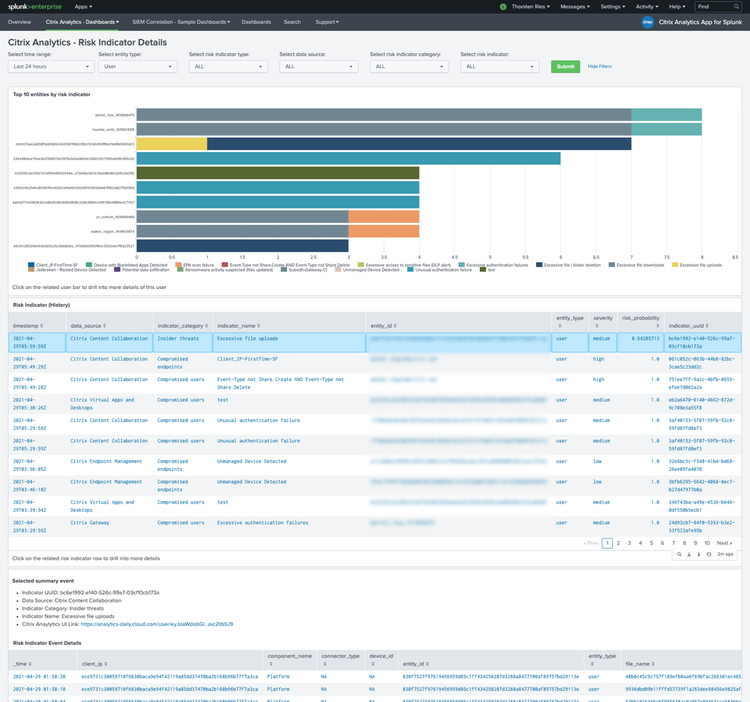Sort history table by indicator_name column
This screenshot has height=702, width=750.
click(239, 326)
